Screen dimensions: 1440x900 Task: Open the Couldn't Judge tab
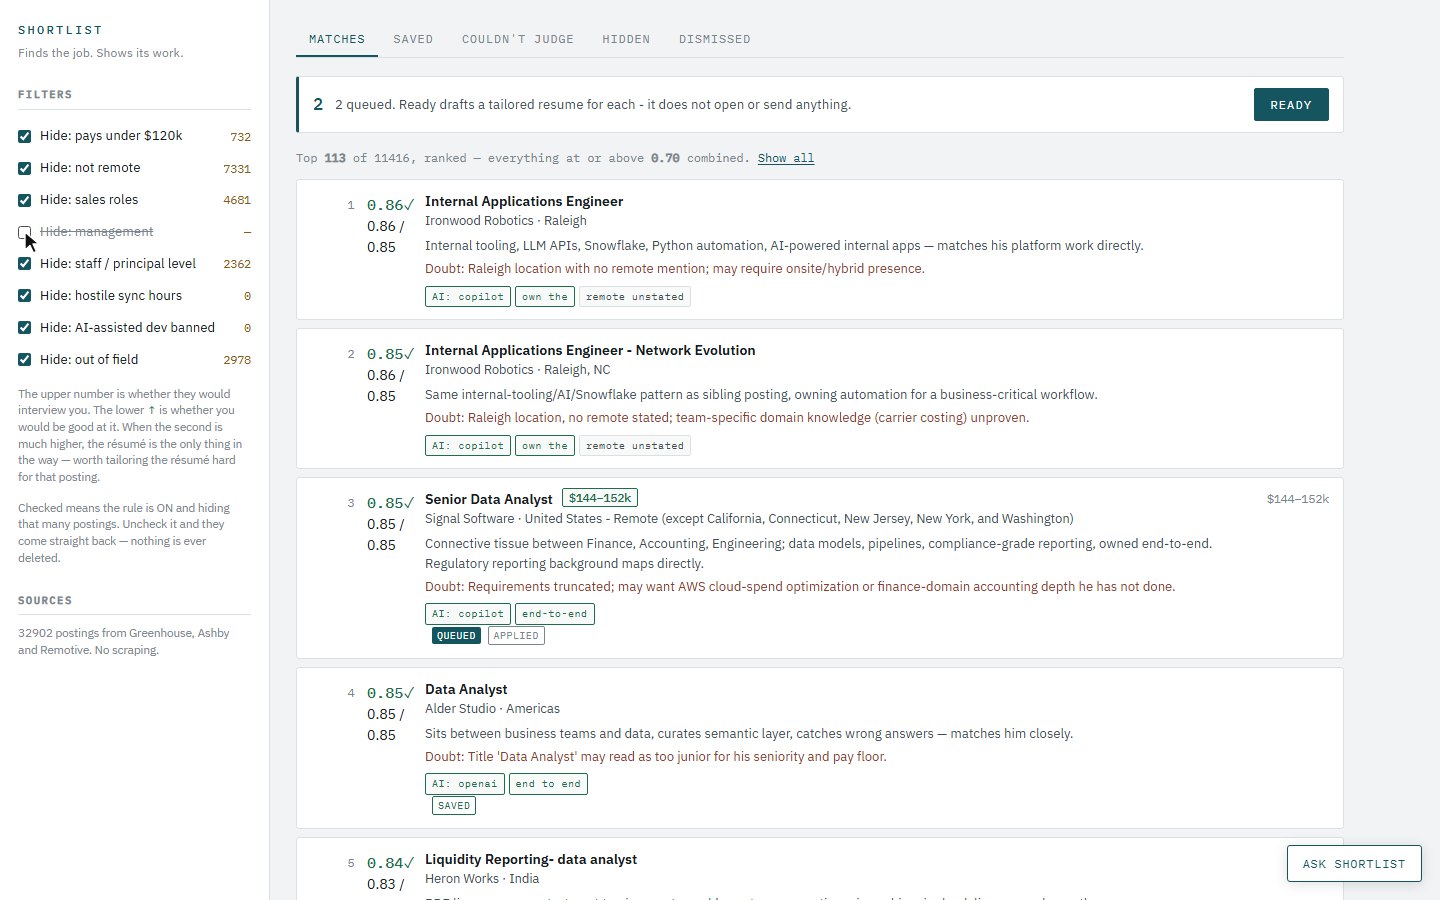(x=518, y=39)
